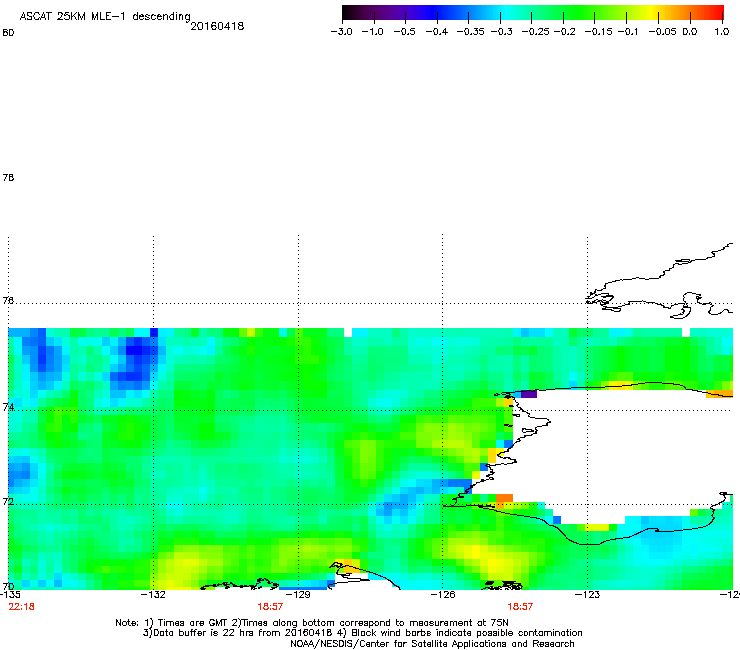740x650 pixels.
Task: Pick the cyan section of the color bar
Action: click(x=503, y=13)
